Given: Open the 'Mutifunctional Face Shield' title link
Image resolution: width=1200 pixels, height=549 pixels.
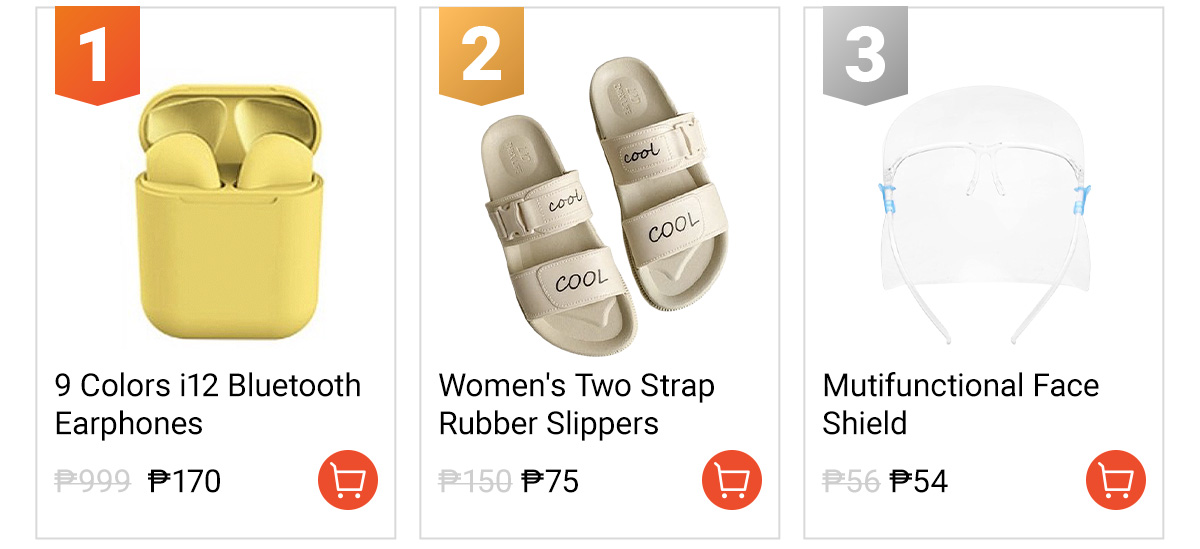Looking at the screenshot, I should (x=960, y=404).
